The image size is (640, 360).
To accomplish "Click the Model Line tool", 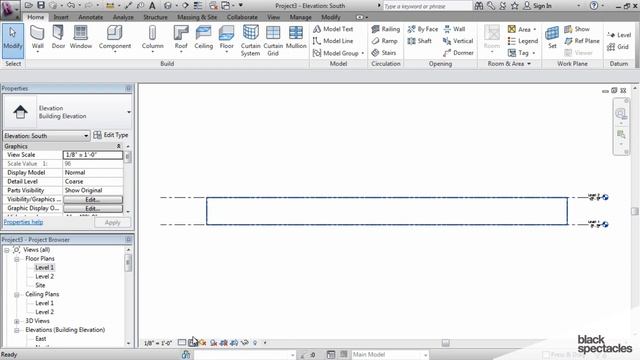I will [333, 41].
